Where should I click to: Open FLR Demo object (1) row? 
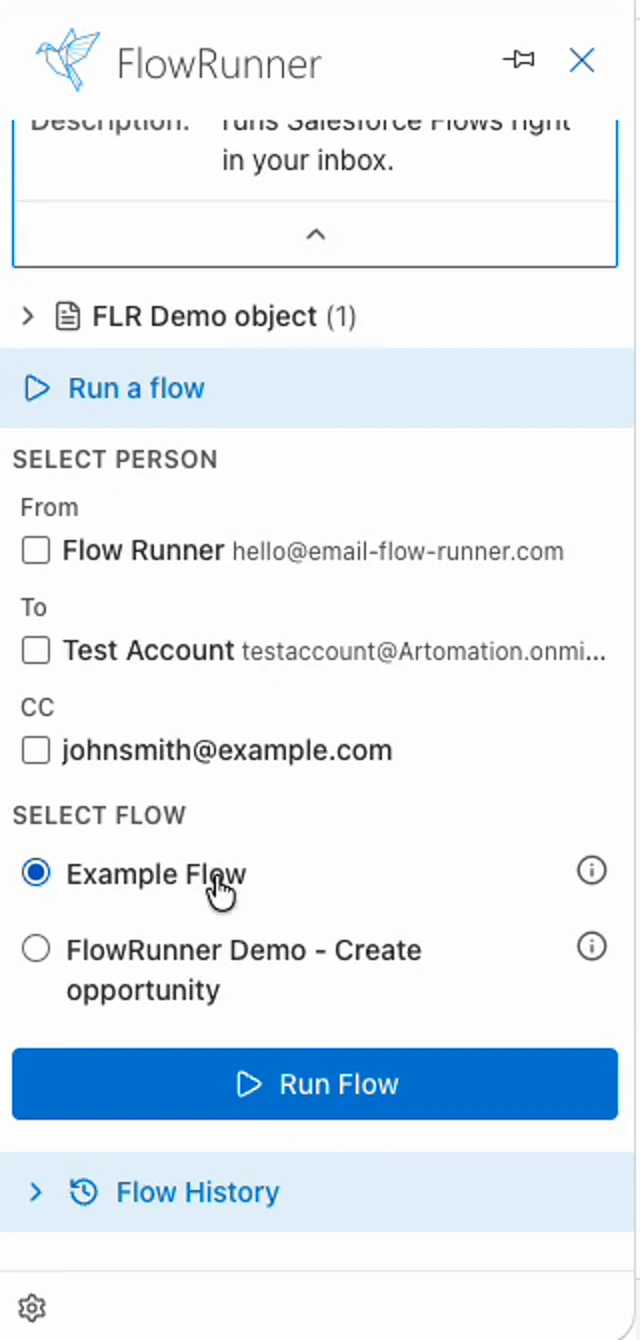tap(315, 317)
